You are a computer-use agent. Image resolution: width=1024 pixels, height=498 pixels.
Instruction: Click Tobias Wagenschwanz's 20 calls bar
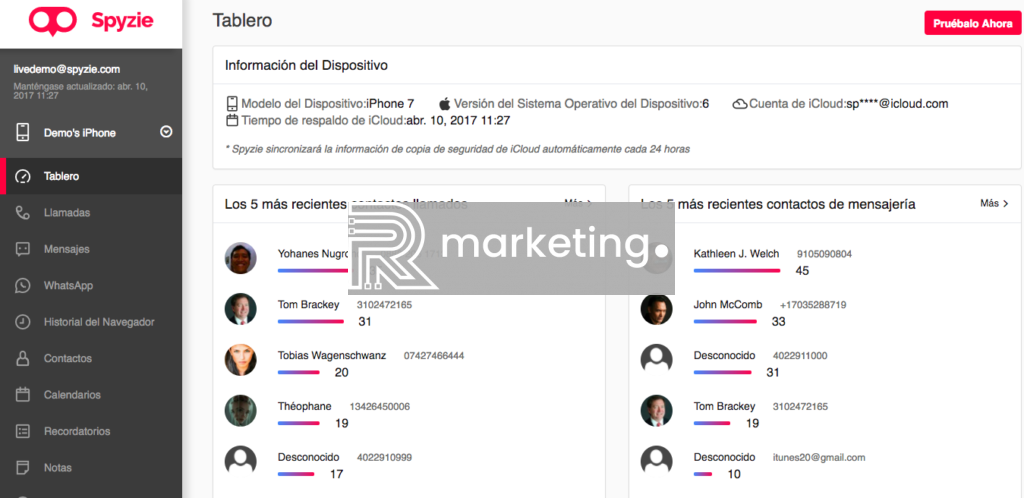[298, 372]
